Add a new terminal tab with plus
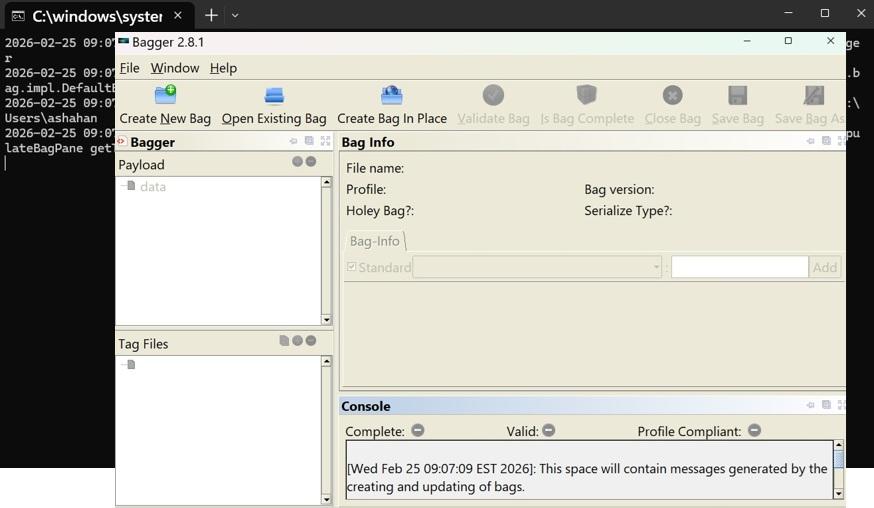This screenshot has height=508, width=874. point(211,16)
